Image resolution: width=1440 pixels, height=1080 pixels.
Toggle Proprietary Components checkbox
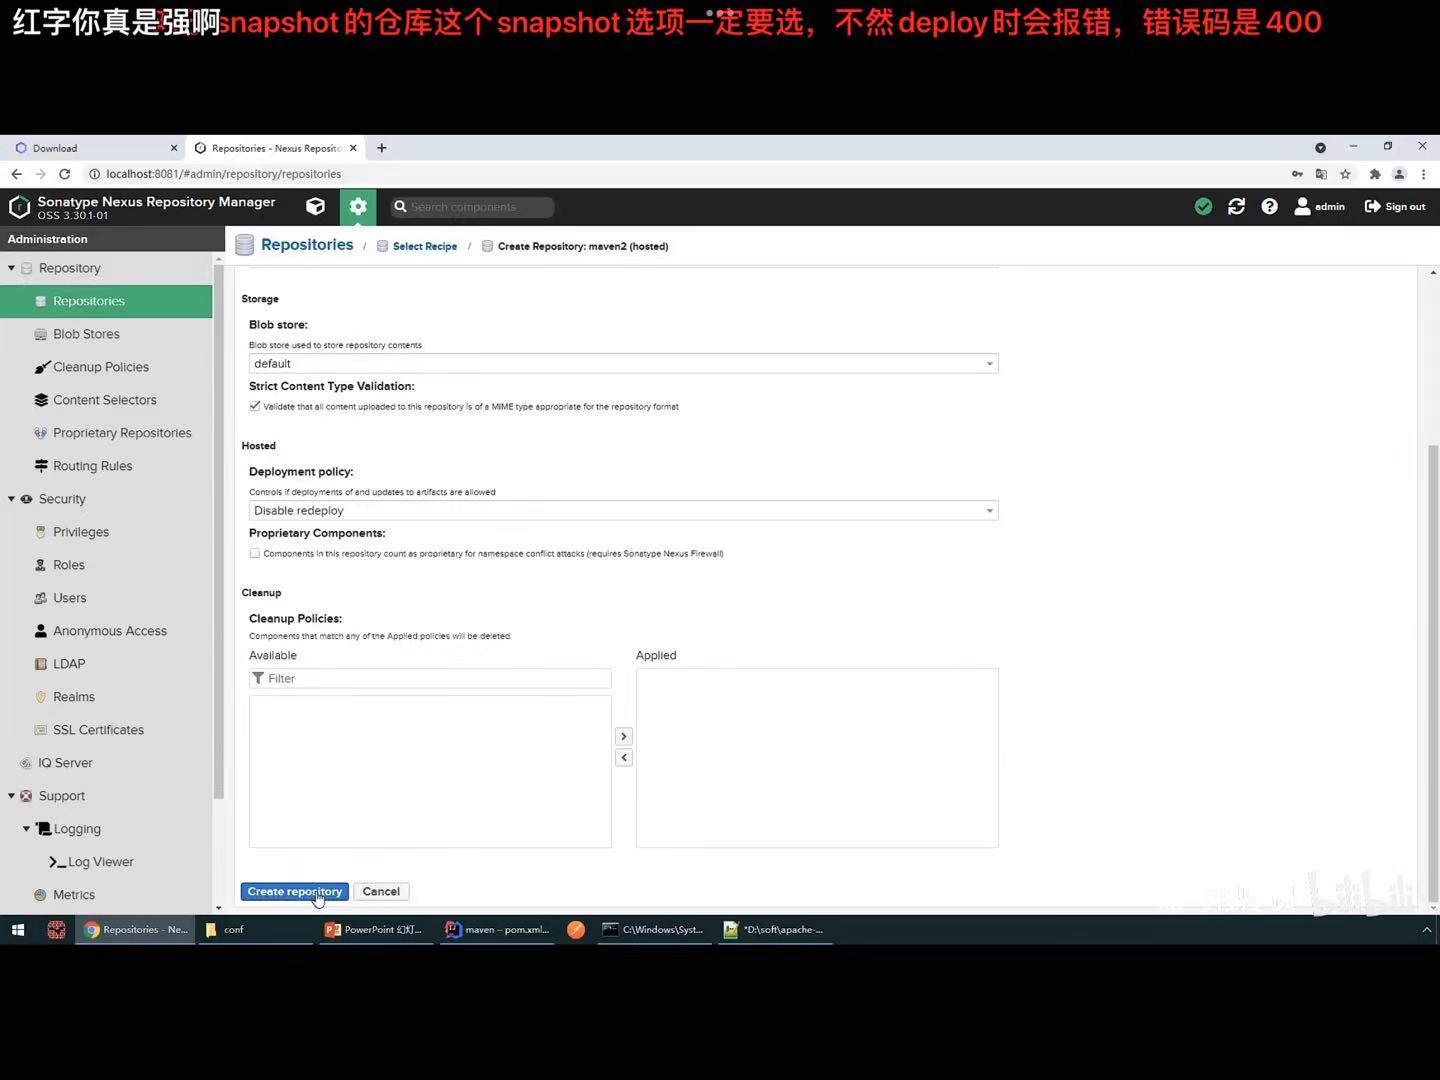pos(255,553)
